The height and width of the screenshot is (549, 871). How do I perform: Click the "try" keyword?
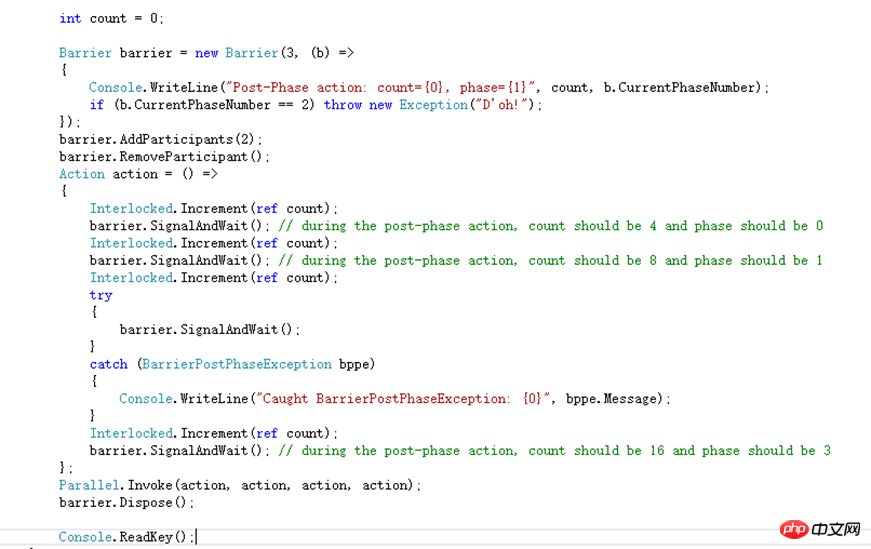click(101, 295)
